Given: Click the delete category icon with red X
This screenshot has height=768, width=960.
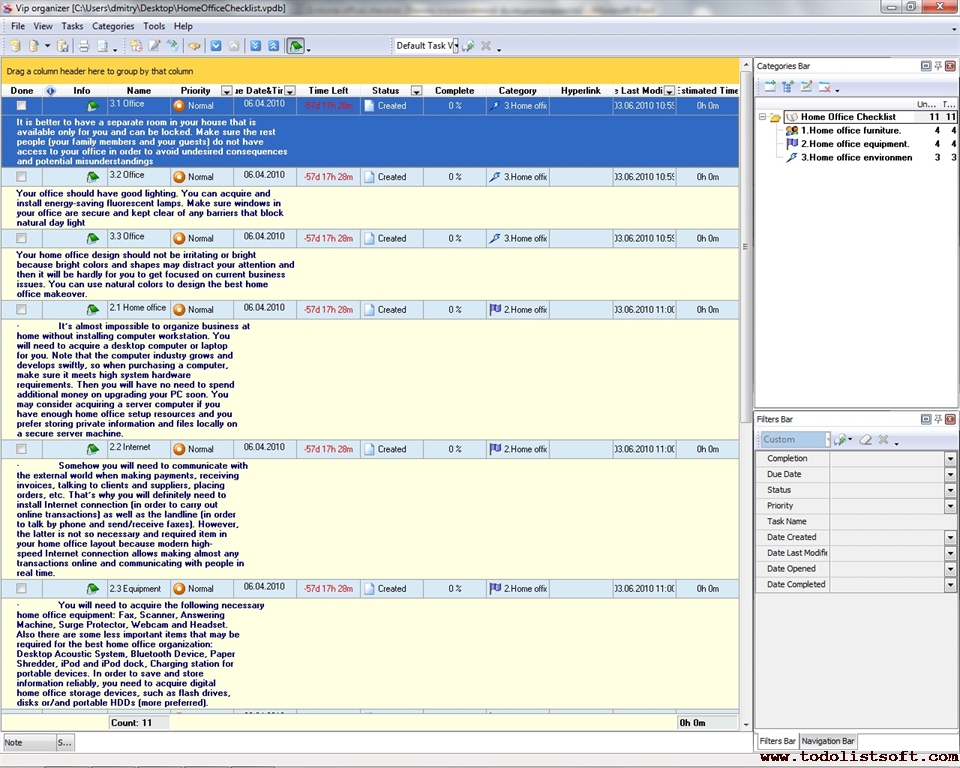Looking at the screenshot, I should coord(825,87).
